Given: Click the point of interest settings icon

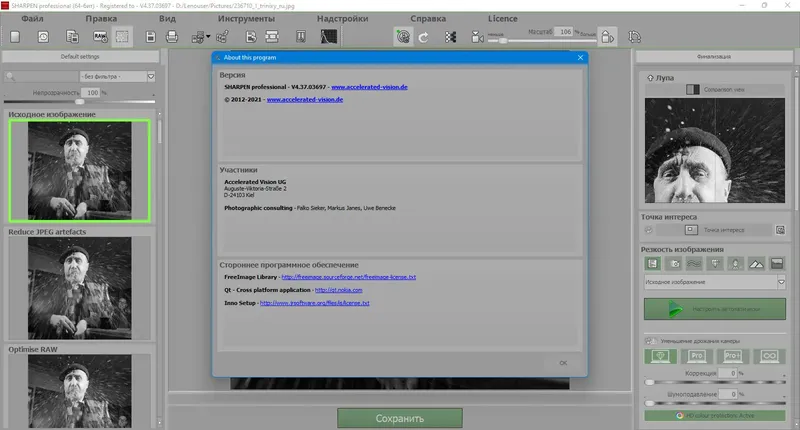Looking at the screenshot, I should (780, 230).
